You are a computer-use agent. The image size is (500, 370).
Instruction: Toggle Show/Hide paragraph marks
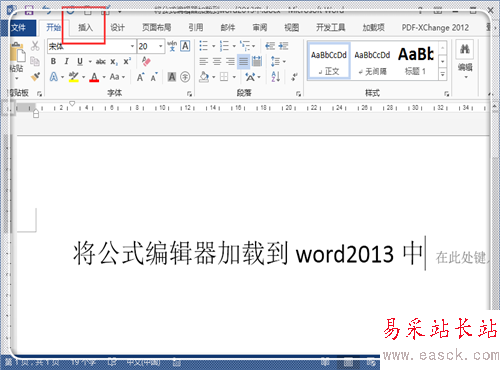pyautogui.click(x=294, y=77)
